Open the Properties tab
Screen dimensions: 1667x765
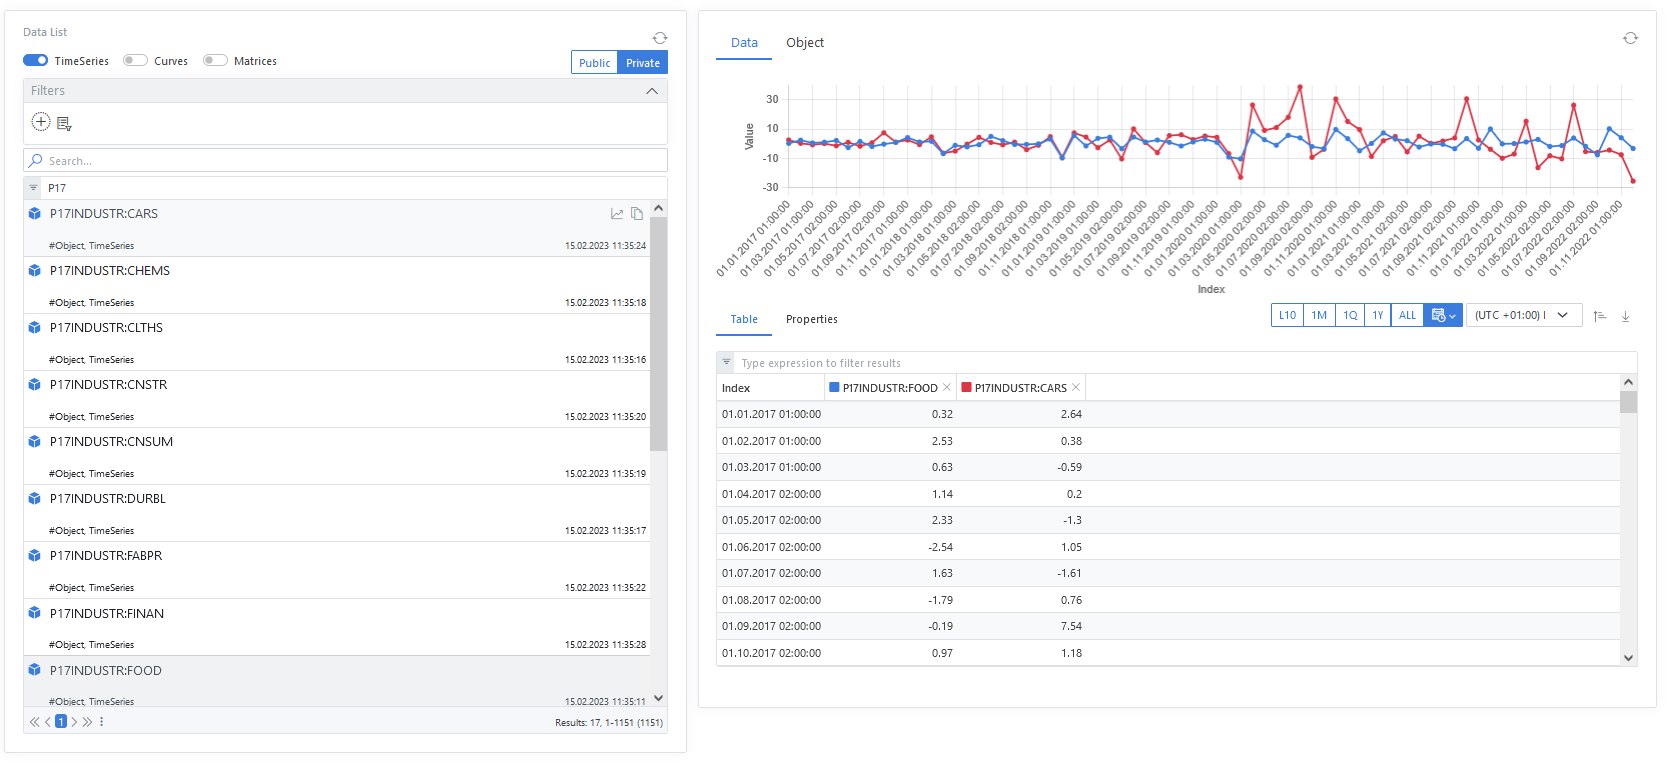coord(811,320)
